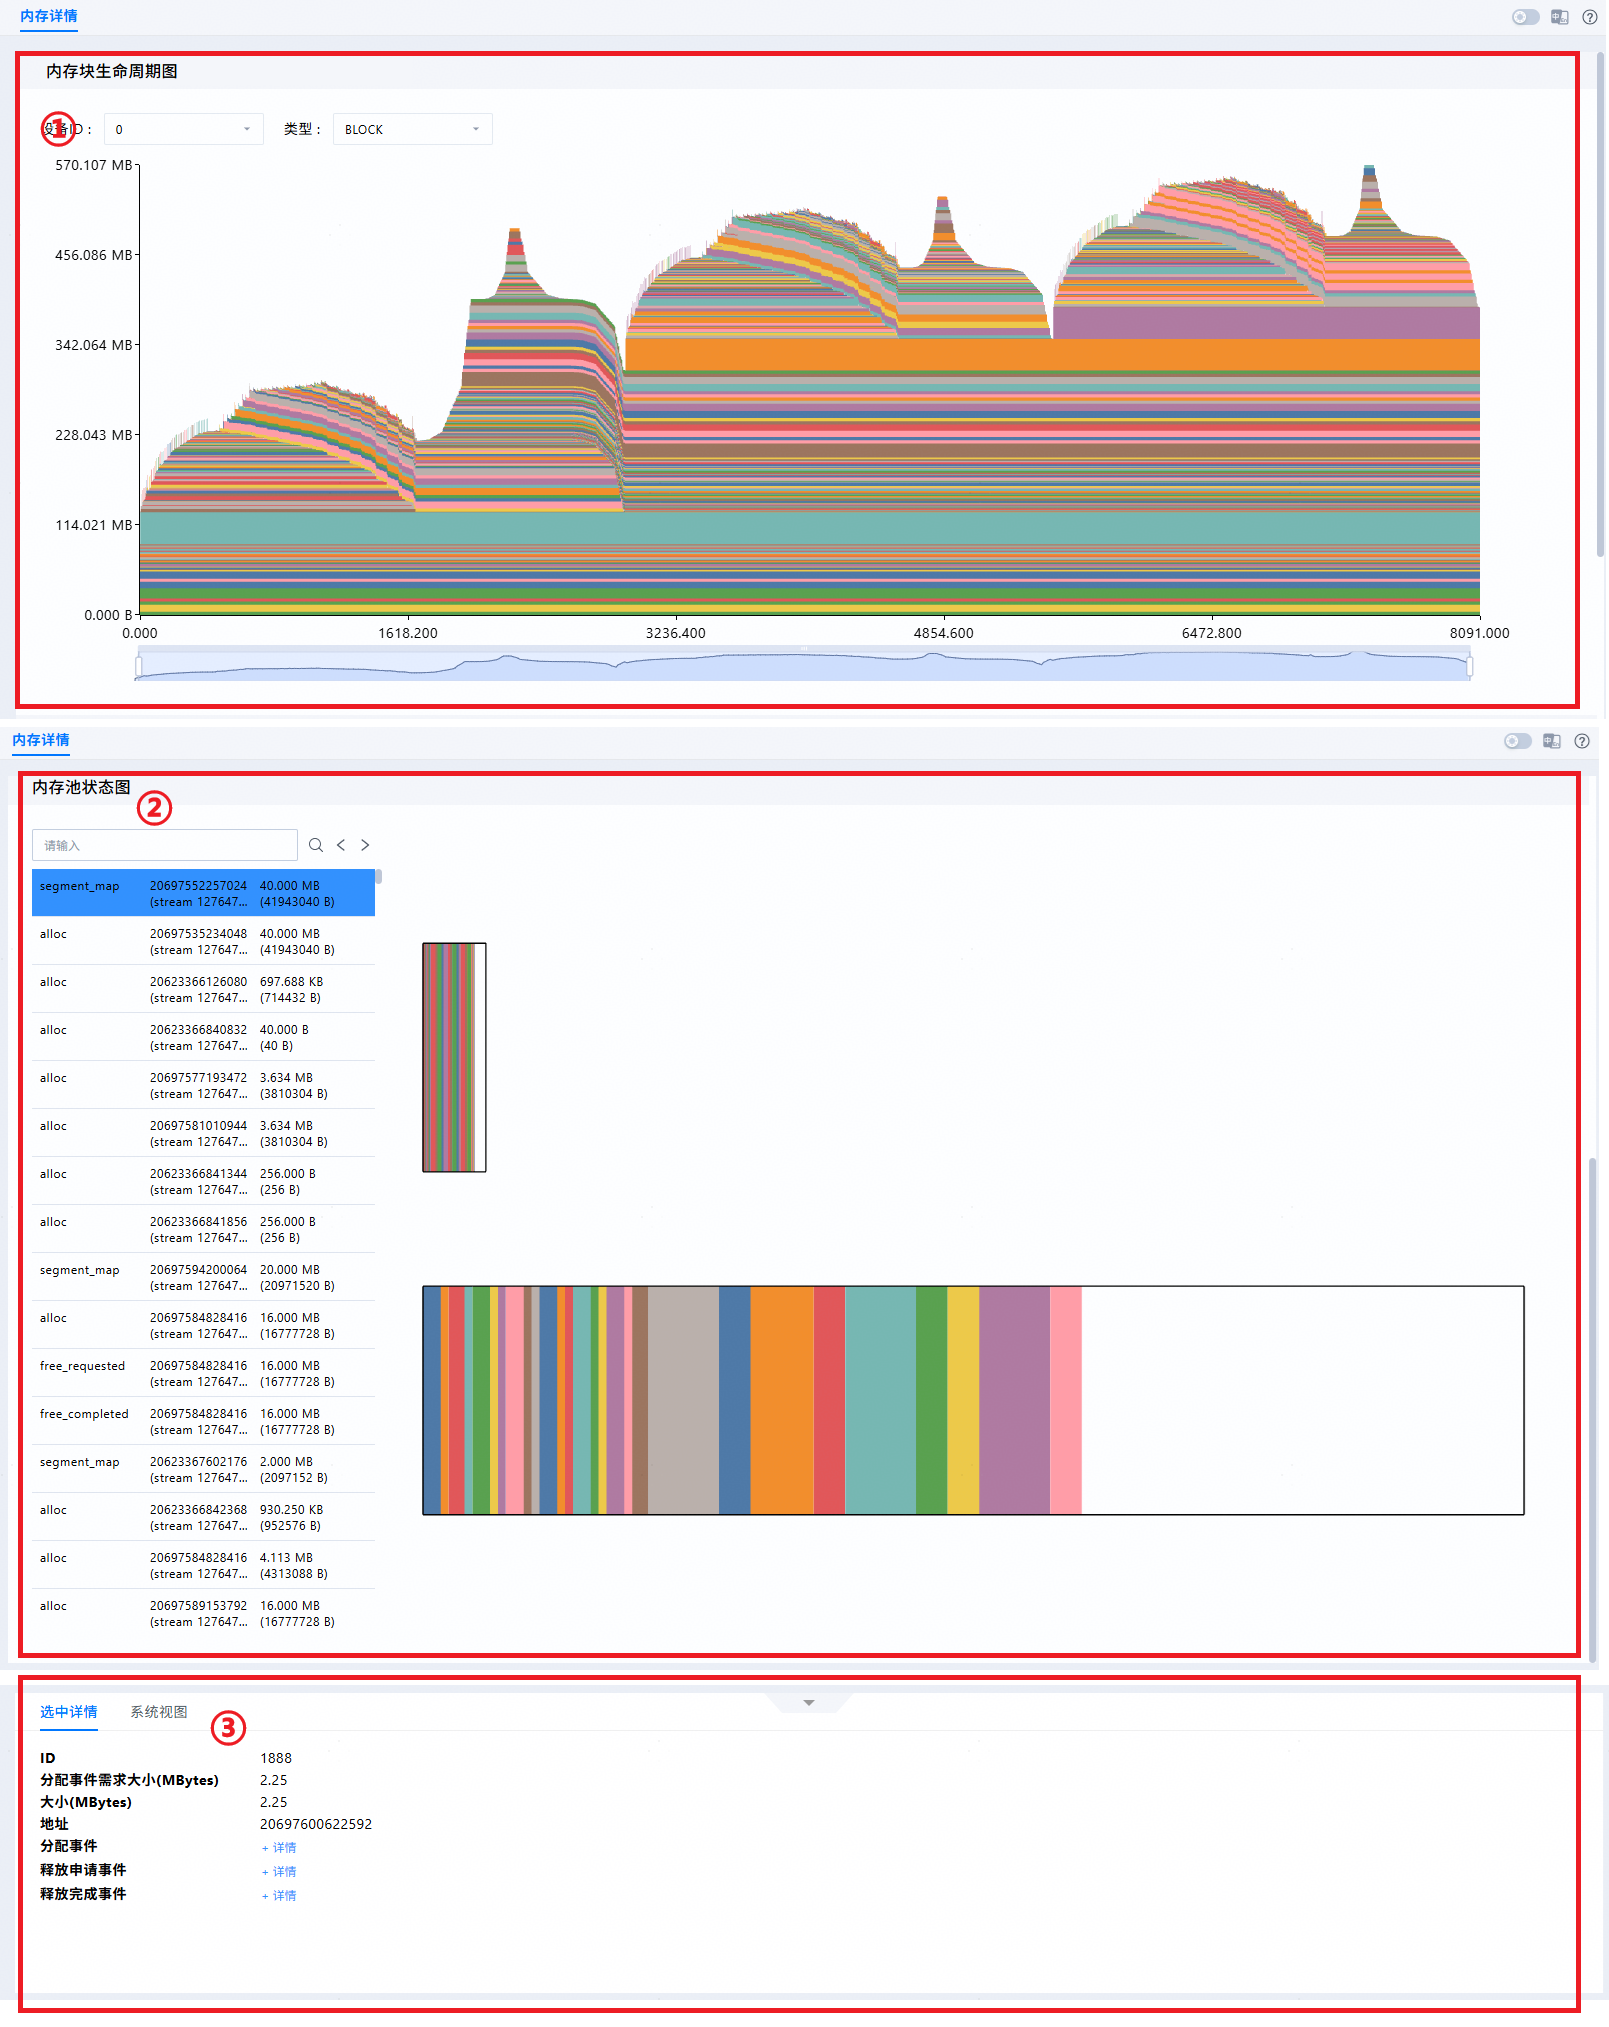This screenshot has width=1609, height=2027.
Task: Select the wide orange block in memory pool
Action: [782, 1400]
